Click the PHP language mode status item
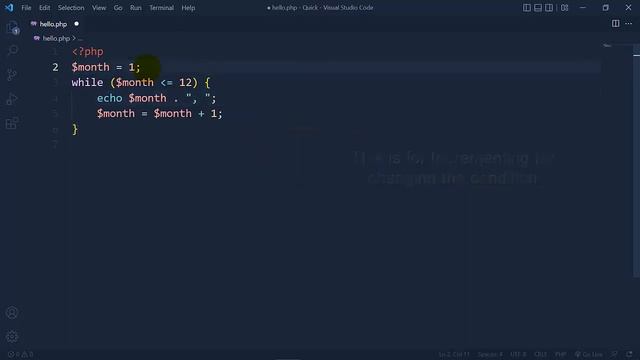This screenshot has height=360, width=640. pyautogui.click(x=560, y=354)
